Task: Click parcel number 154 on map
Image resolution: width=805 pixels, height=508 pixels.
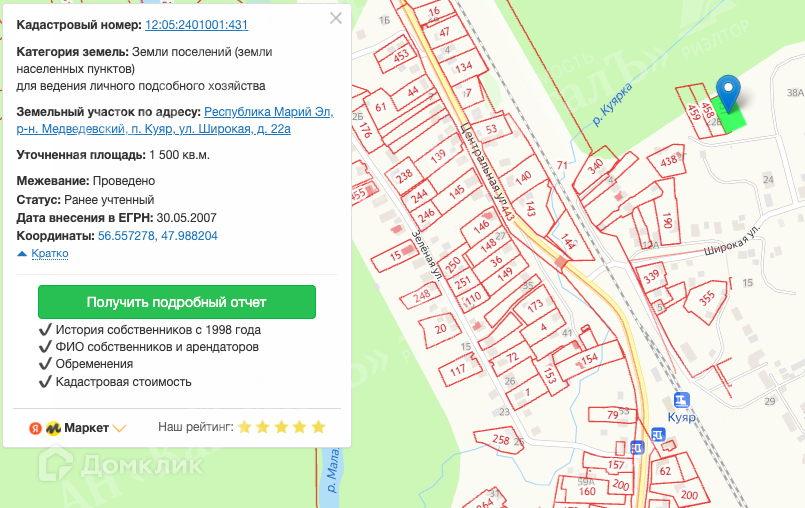Action: [x=589, y=359]
